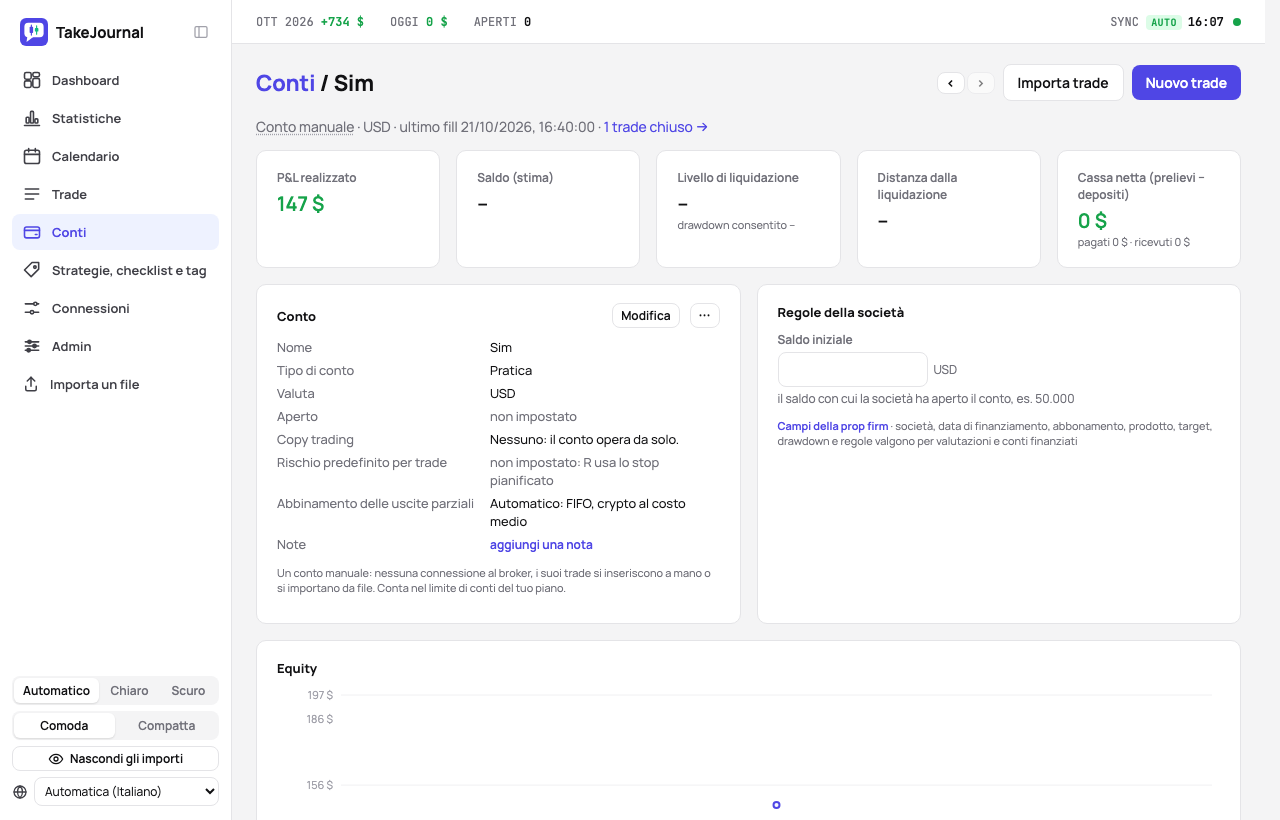
Task: Open the Admin section
Action: [116, 346]
